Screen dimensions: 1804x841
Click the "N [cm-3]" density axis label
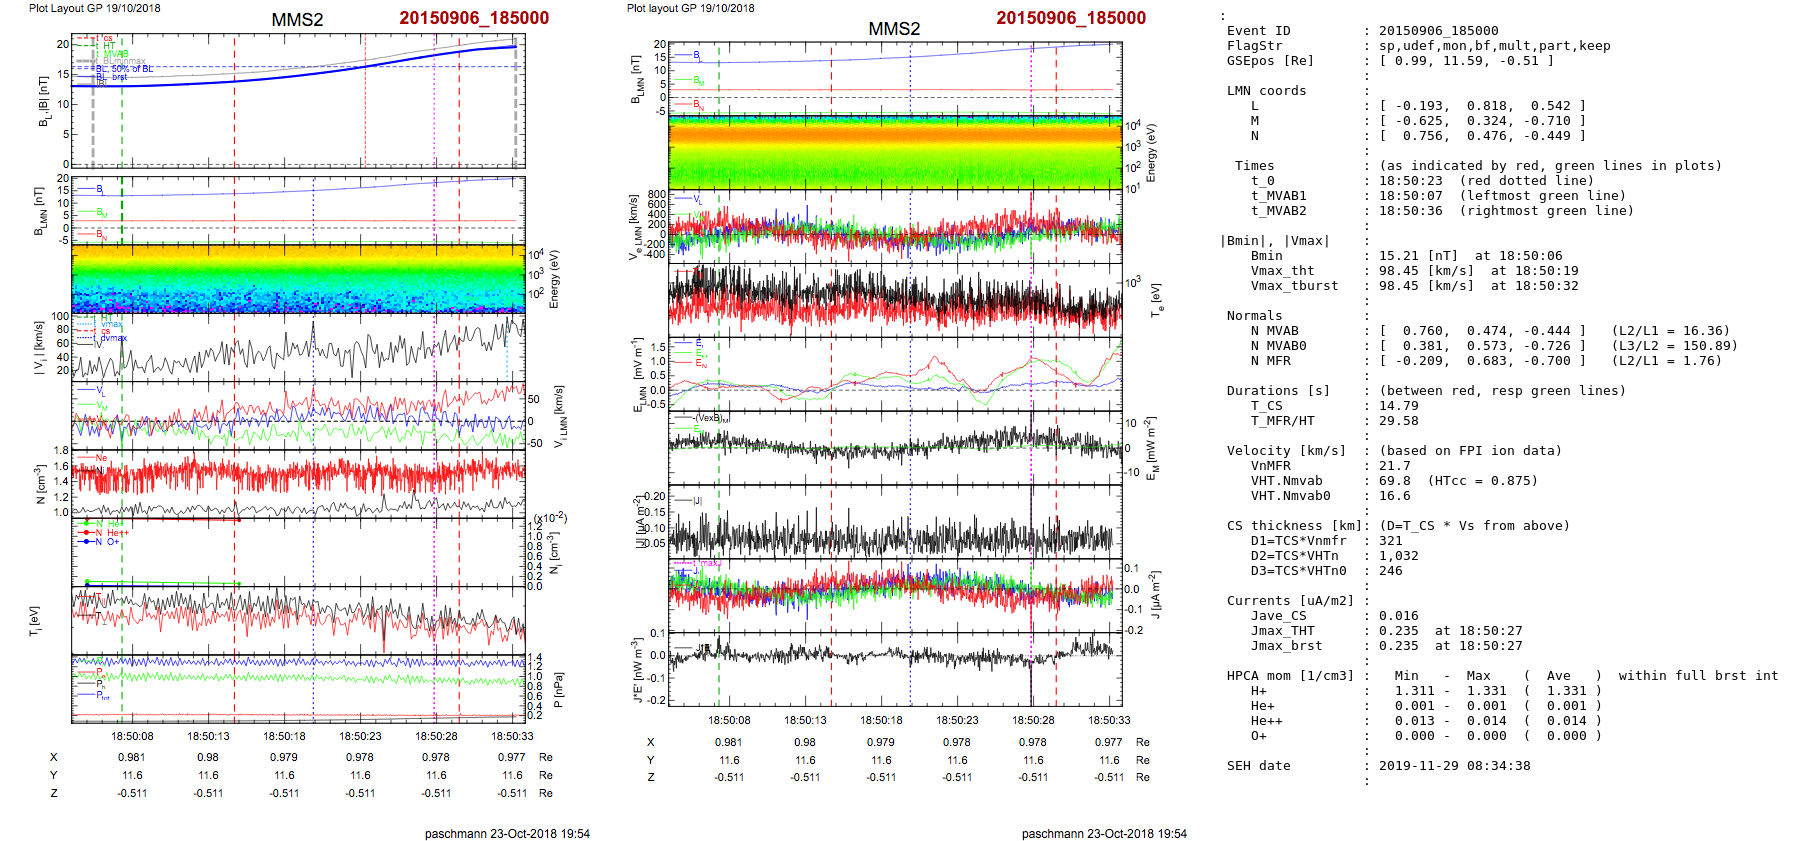[40, 484]
